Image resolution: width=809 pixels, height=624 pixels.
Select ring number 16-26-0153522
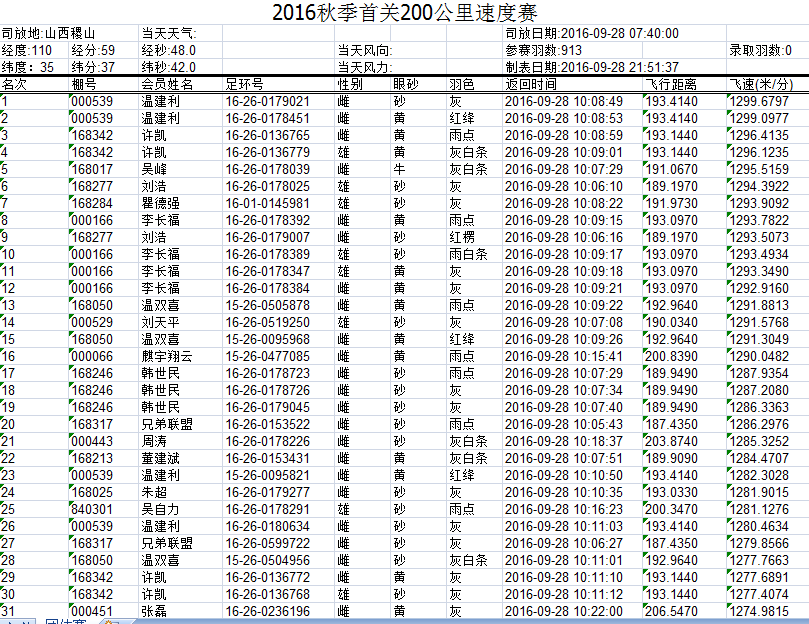coord(267,425)
